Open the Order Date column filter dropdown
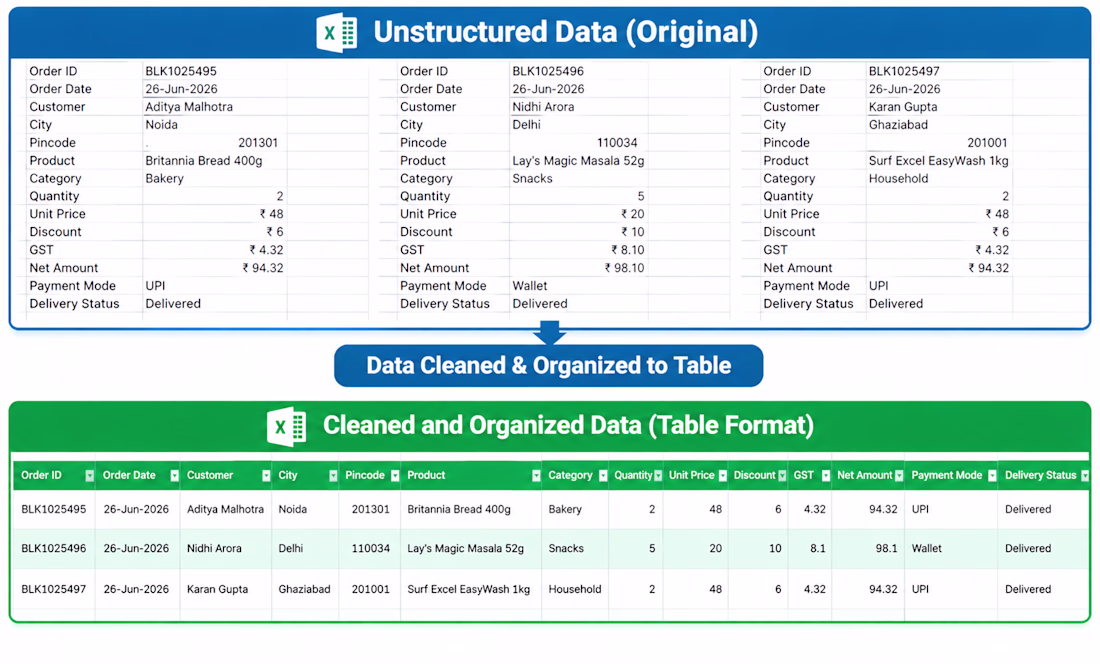This screenshot has width=1100, height=664. [x=174, y=476]
